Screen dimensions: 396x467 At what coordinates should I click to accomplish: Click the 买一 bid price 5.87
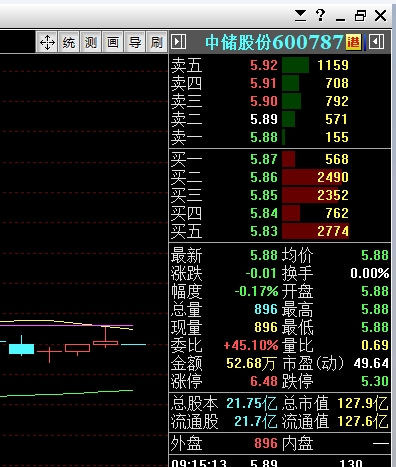coord(264,159)
